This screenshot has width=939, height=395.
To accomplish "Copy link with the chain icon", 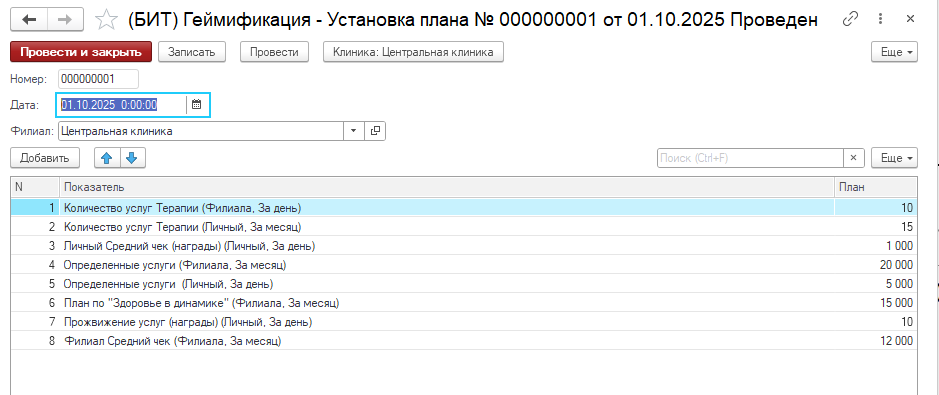I will (x=849, y=20).
